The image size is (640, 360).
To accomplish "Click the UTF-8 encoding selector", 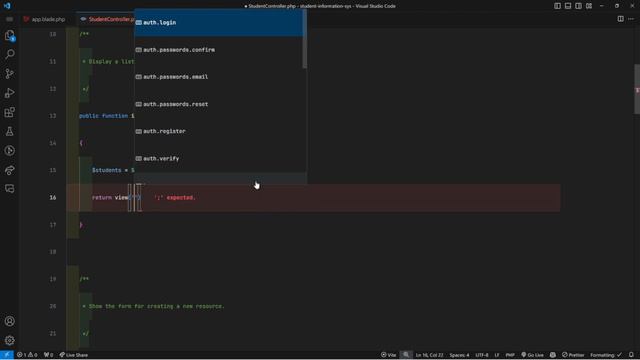I will 482,355.
